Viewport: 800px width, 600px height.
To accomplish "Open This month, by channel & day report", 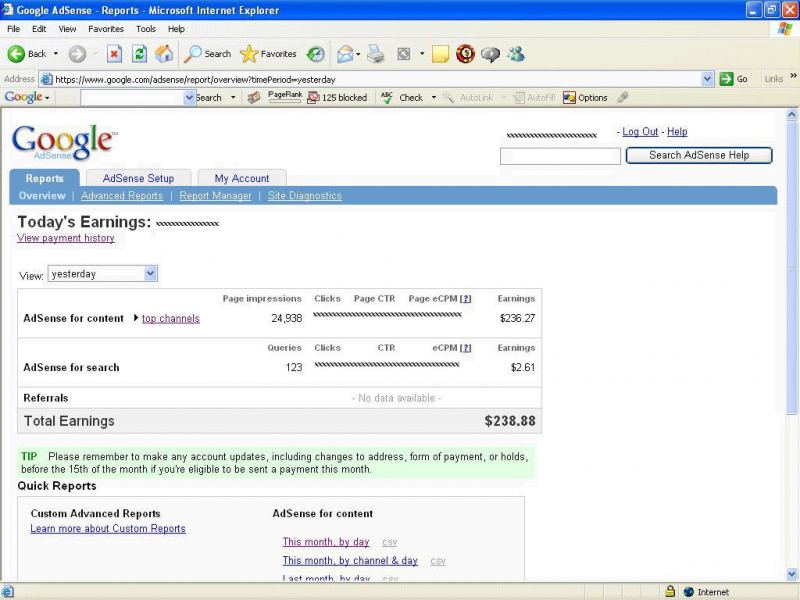I will point(350,560).
